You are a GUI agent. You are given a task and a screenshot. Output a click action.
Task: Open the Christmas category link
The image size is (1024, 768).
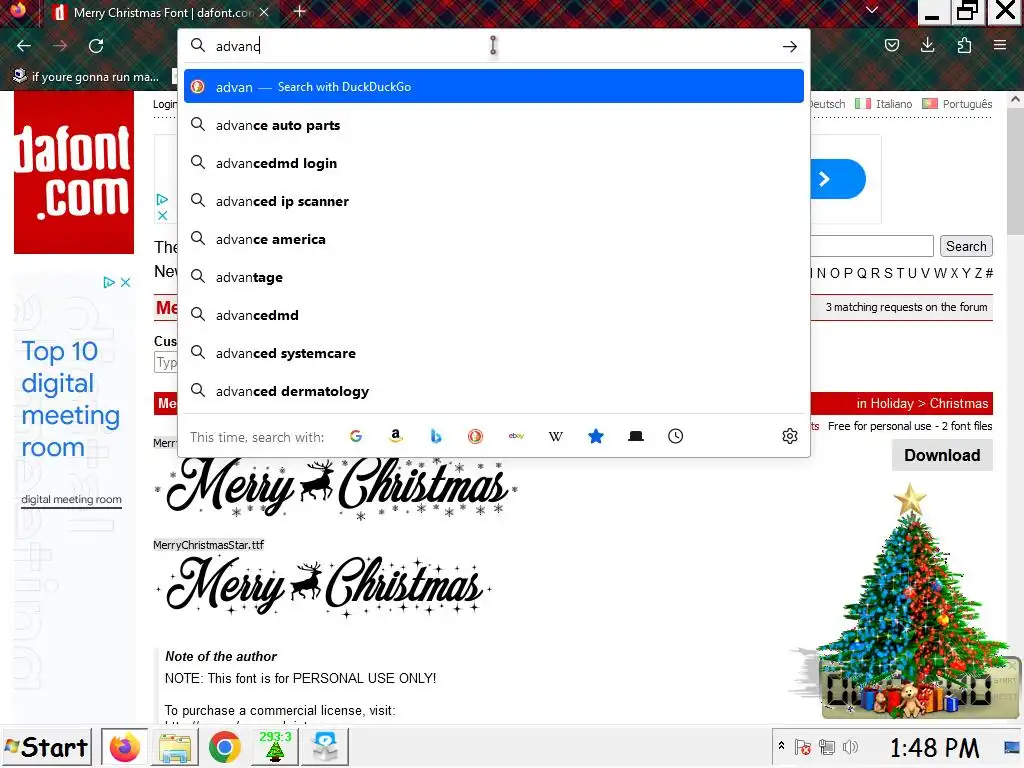pos(959,403)
